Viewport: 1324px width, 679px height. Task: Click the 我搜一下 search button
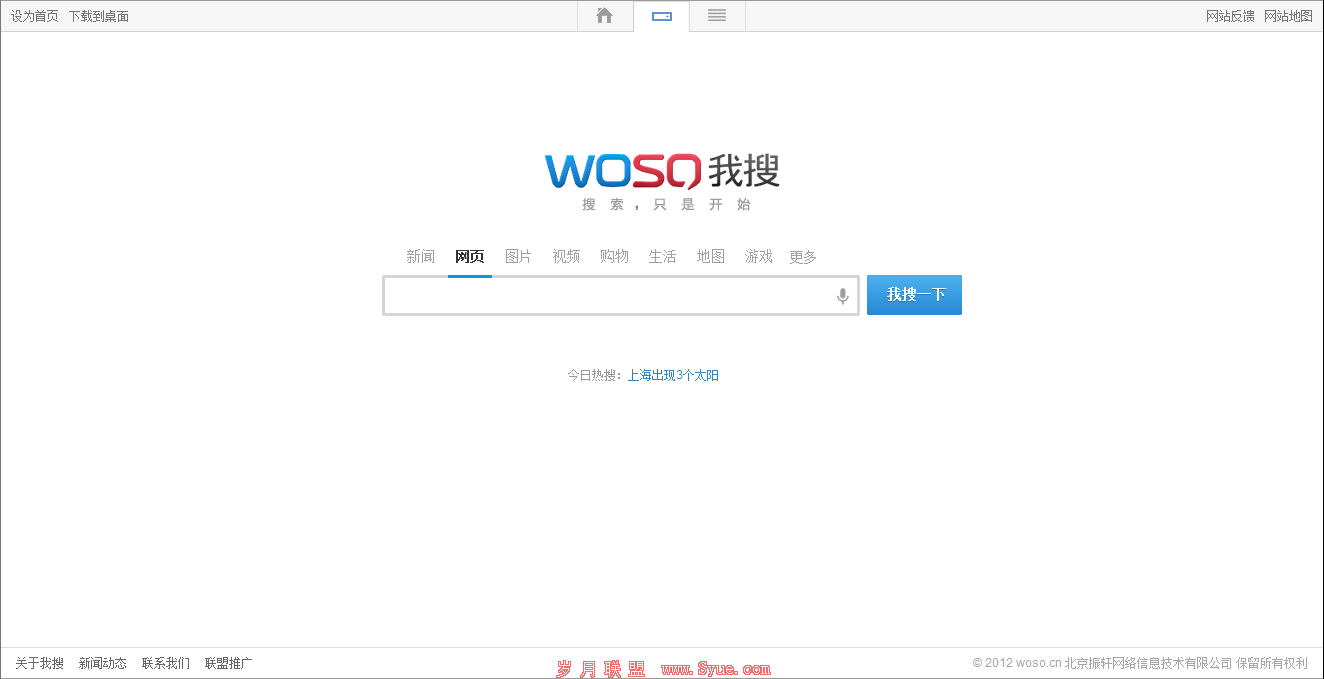tap(914, 295)
